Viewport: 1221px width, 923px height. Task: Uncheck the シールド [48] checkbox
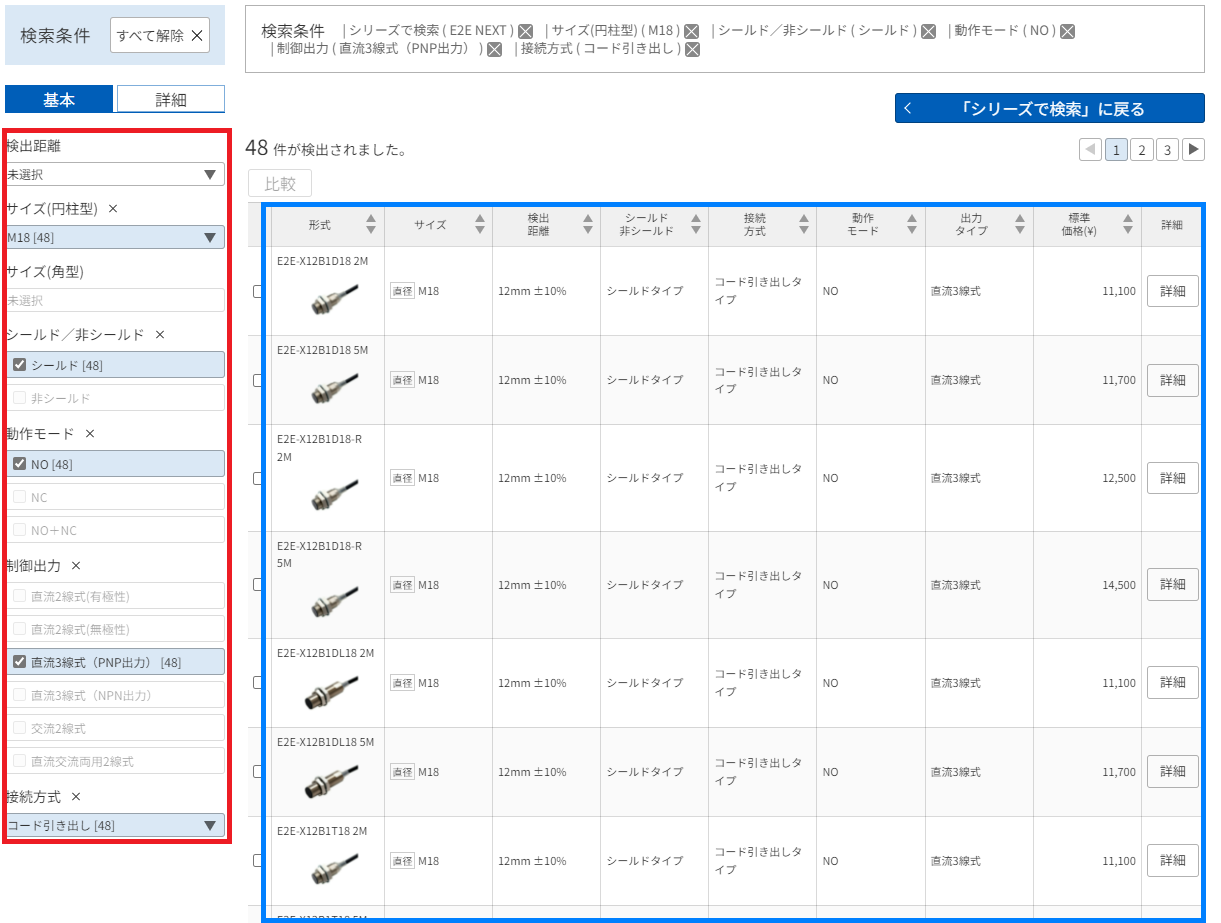[19, 365]
